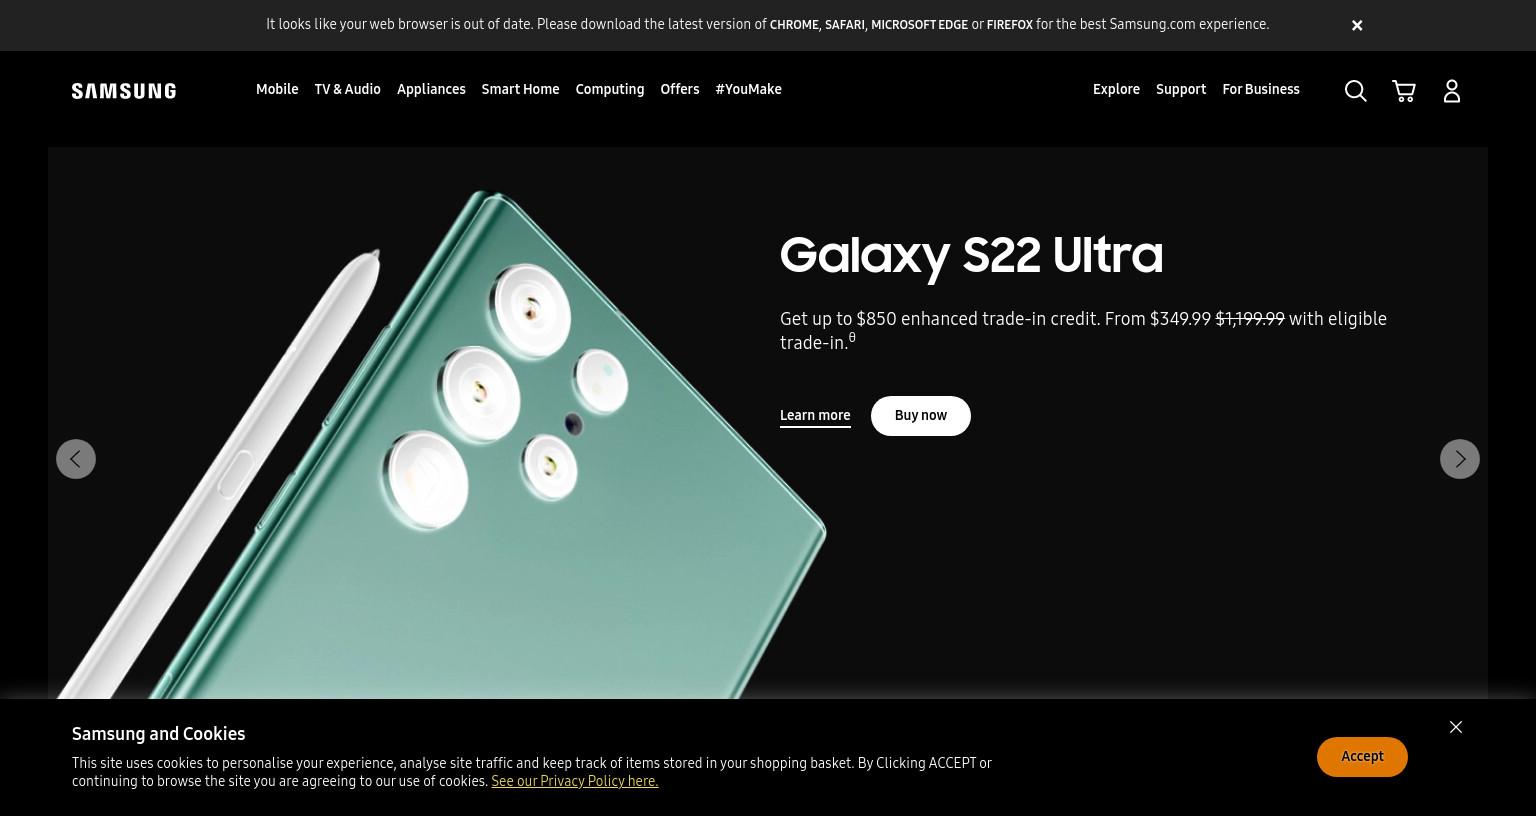This screenshot has width=1536, height=816.
Task: Open the #YouMake menu item
Action: tap(748, 89)
